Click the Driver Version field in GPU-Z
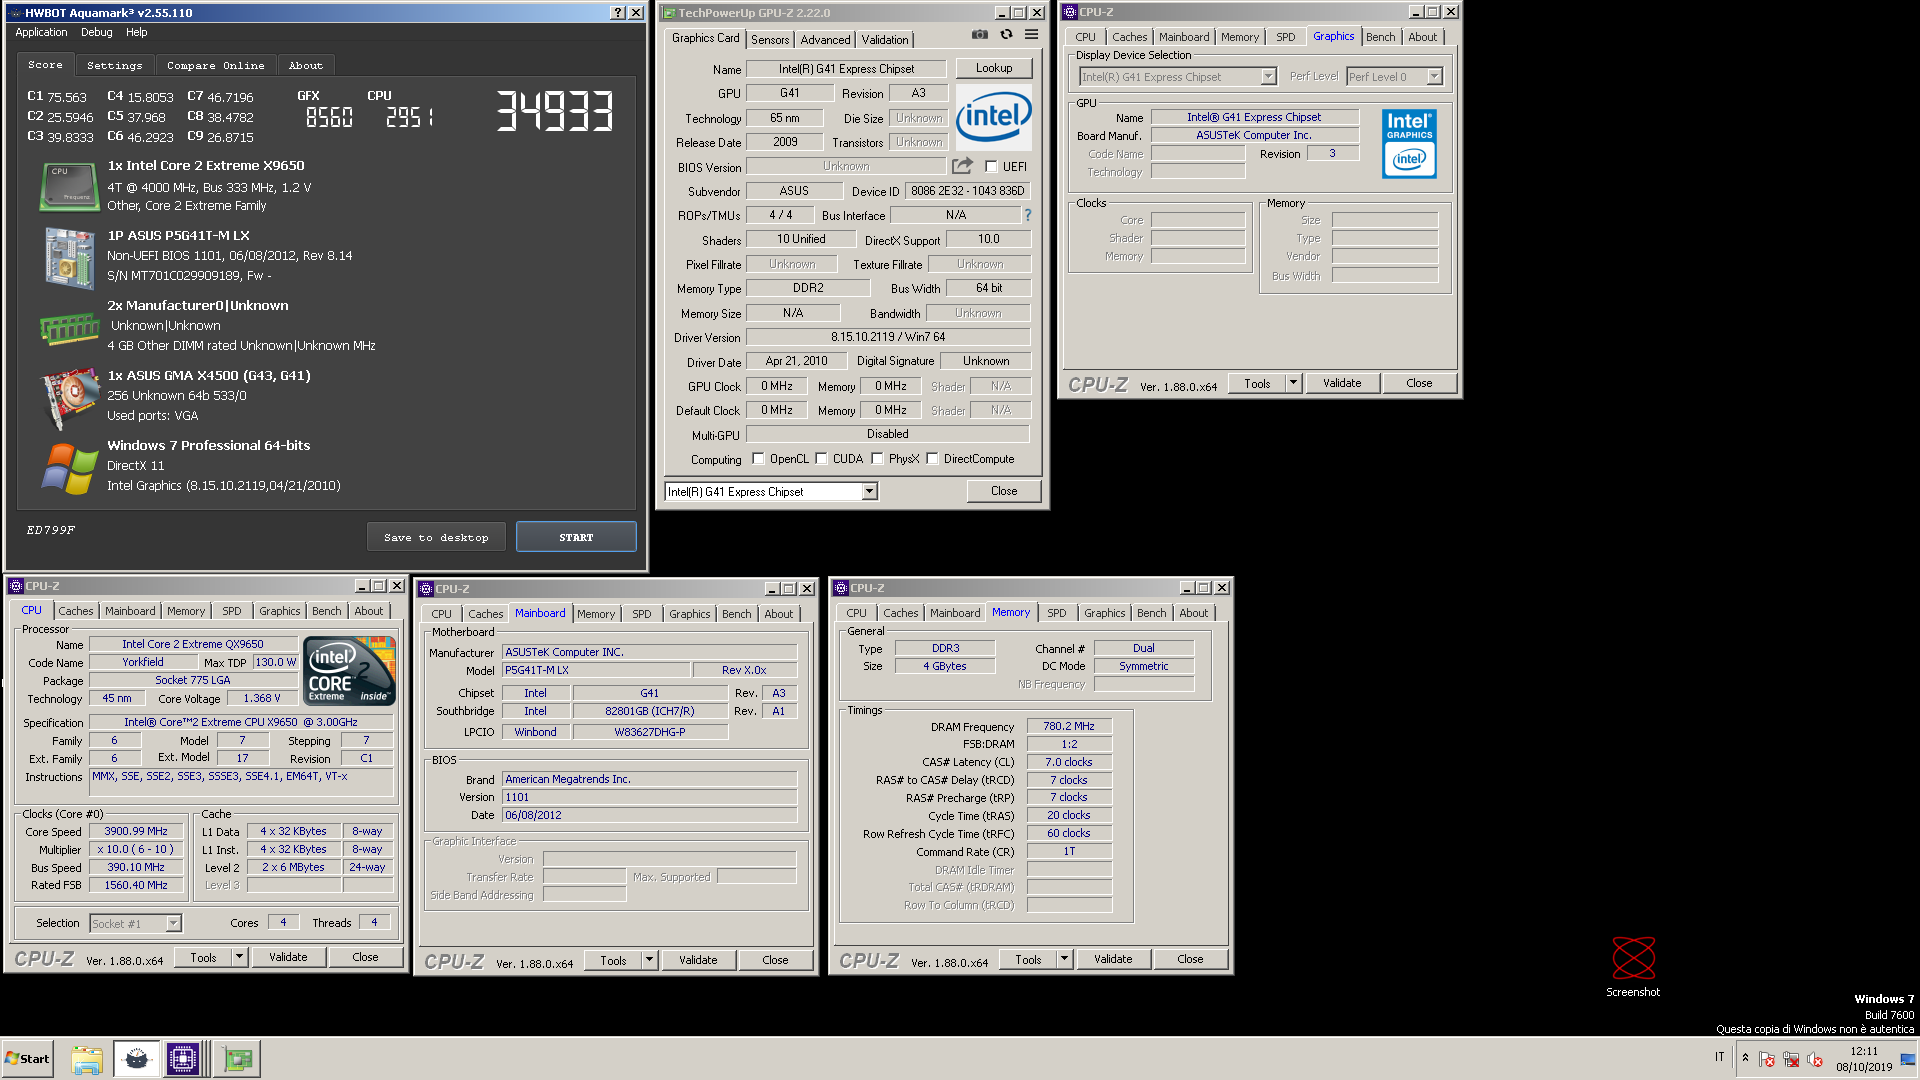The height and width of the screenshot is (1080, 1920). (888, 337)
